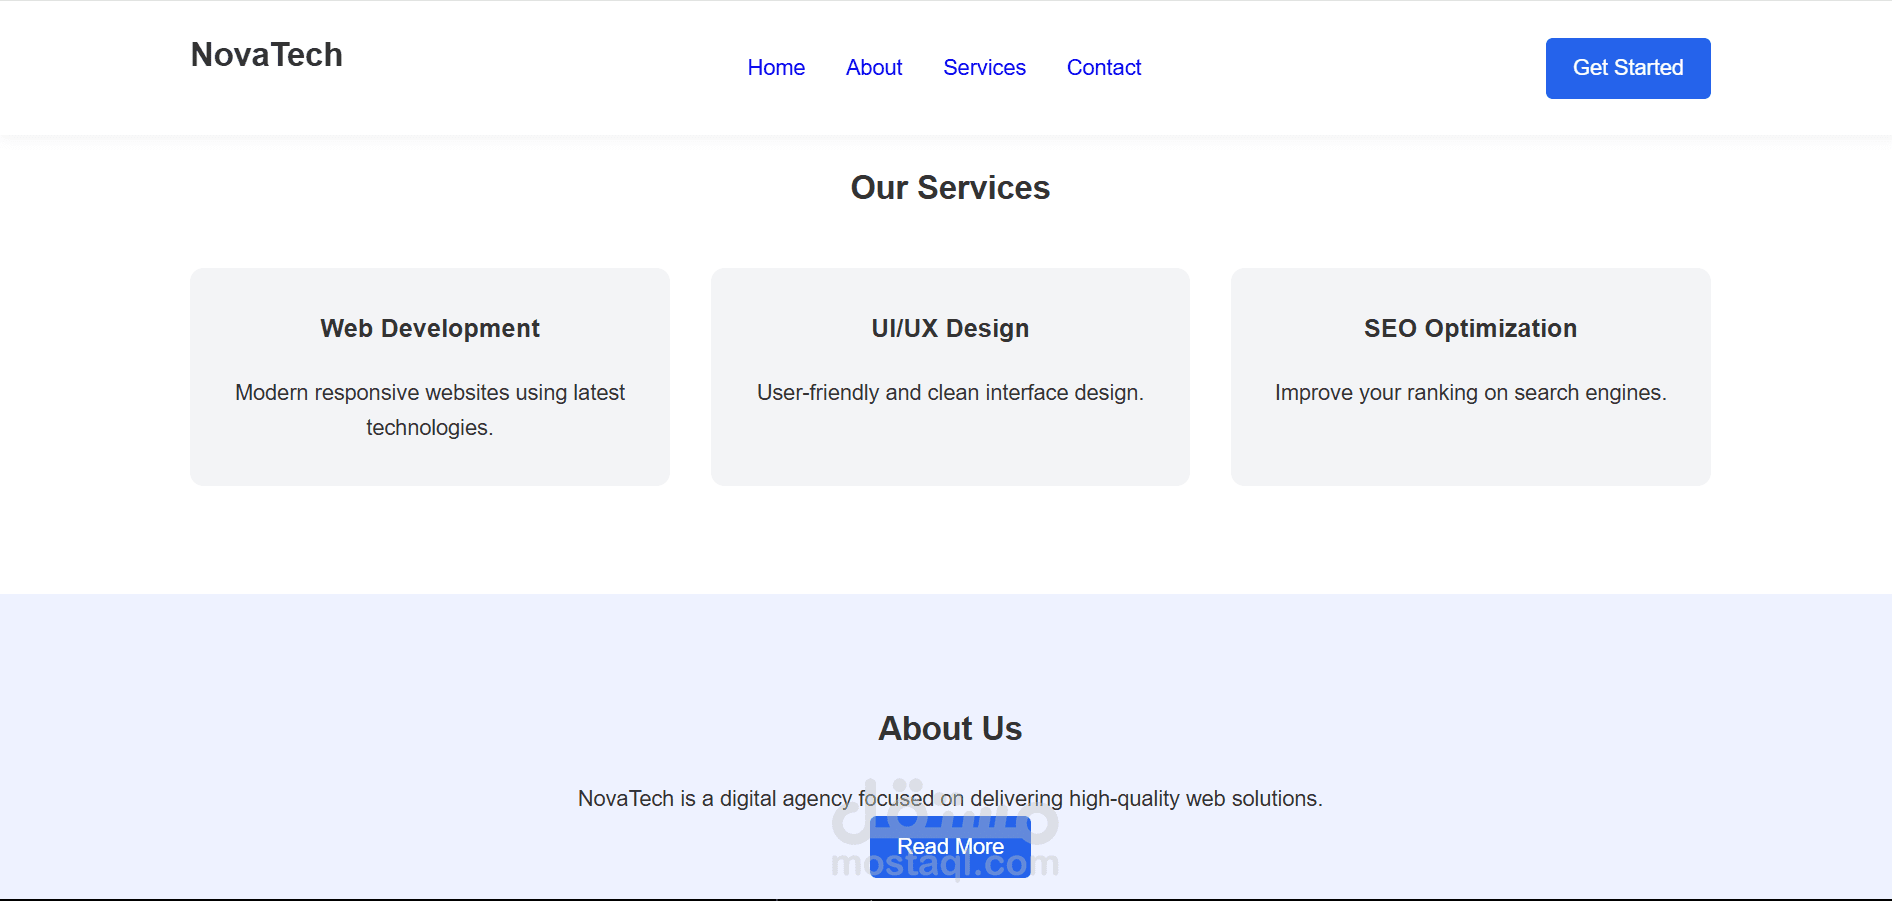This screenshot has width=1892, height=901.
Task: Click the SEO Optimization service card
Action: (x=1470, y=377)
